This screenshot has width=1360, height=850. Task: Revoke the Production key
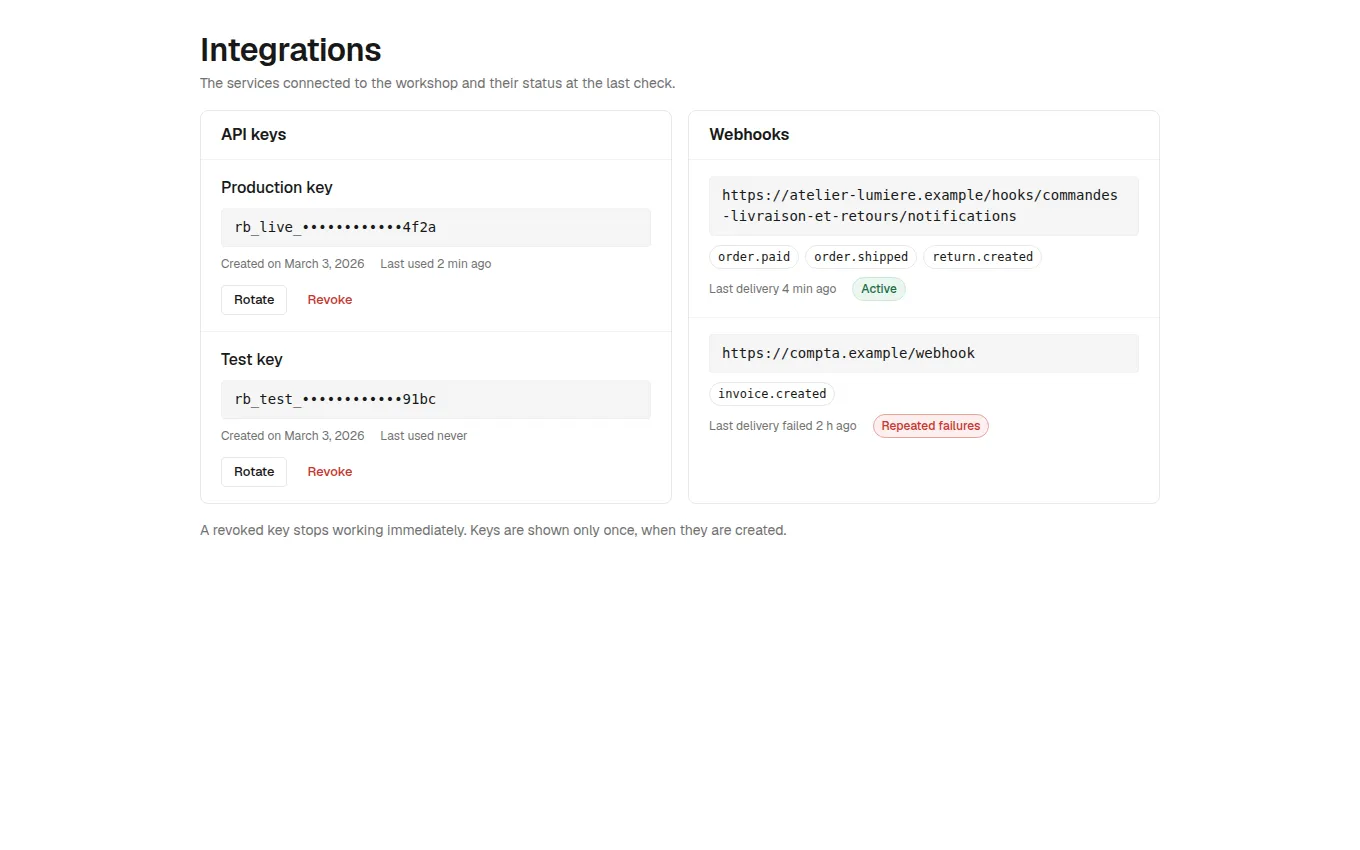click(330, 300)
